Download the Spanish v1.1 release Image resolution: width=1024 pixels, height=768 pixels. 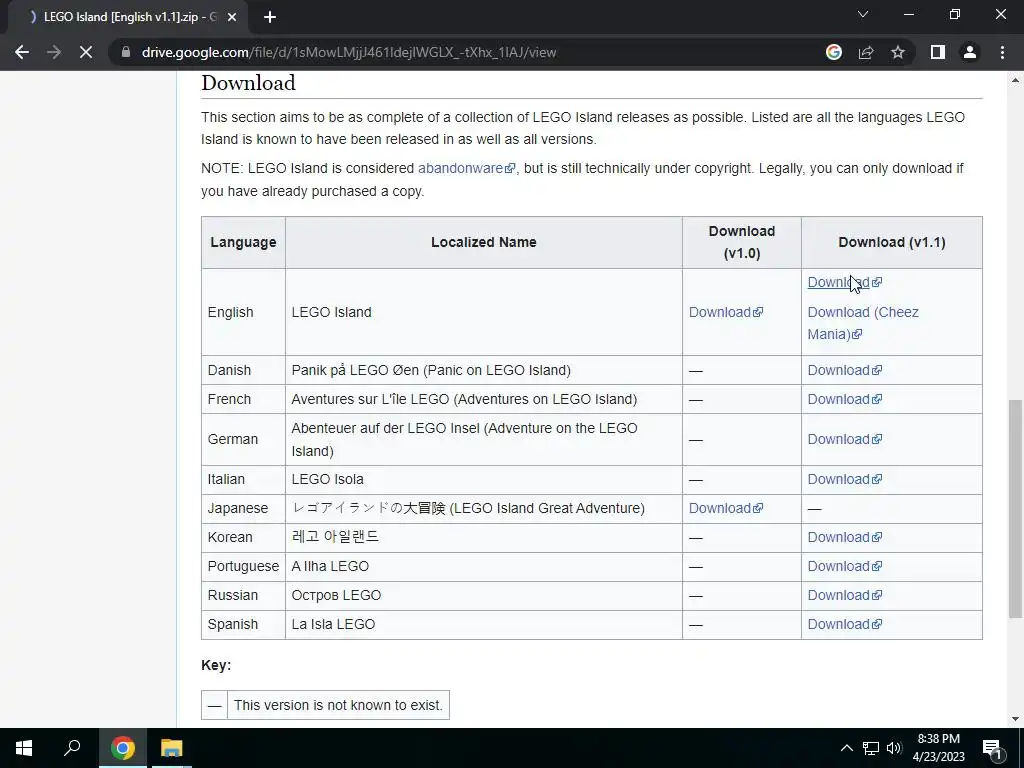(844, 624)
